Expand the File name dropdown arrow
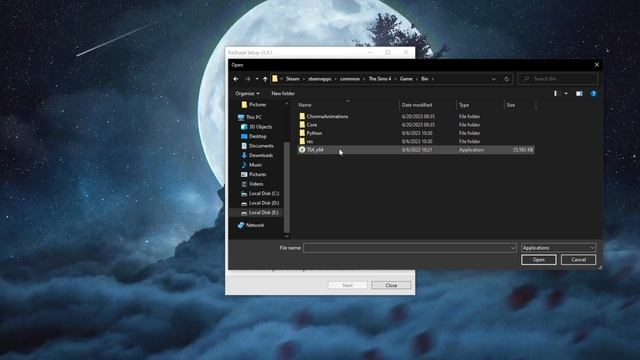This screenshot has height=360, width=640. 513,248
